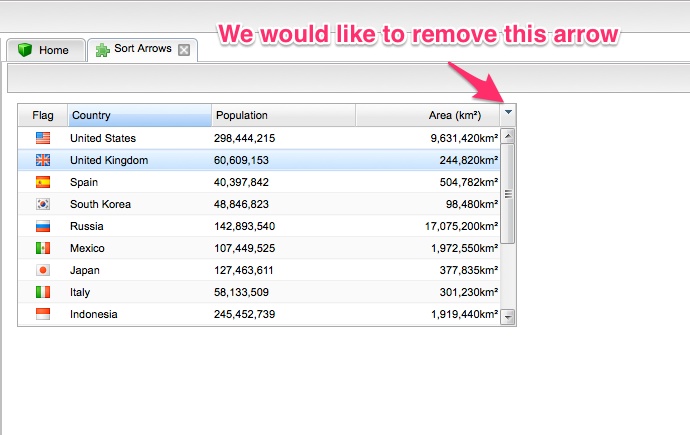Open the grid header dropdown arrow menu
690x435 pixels.
coord(509,115)
